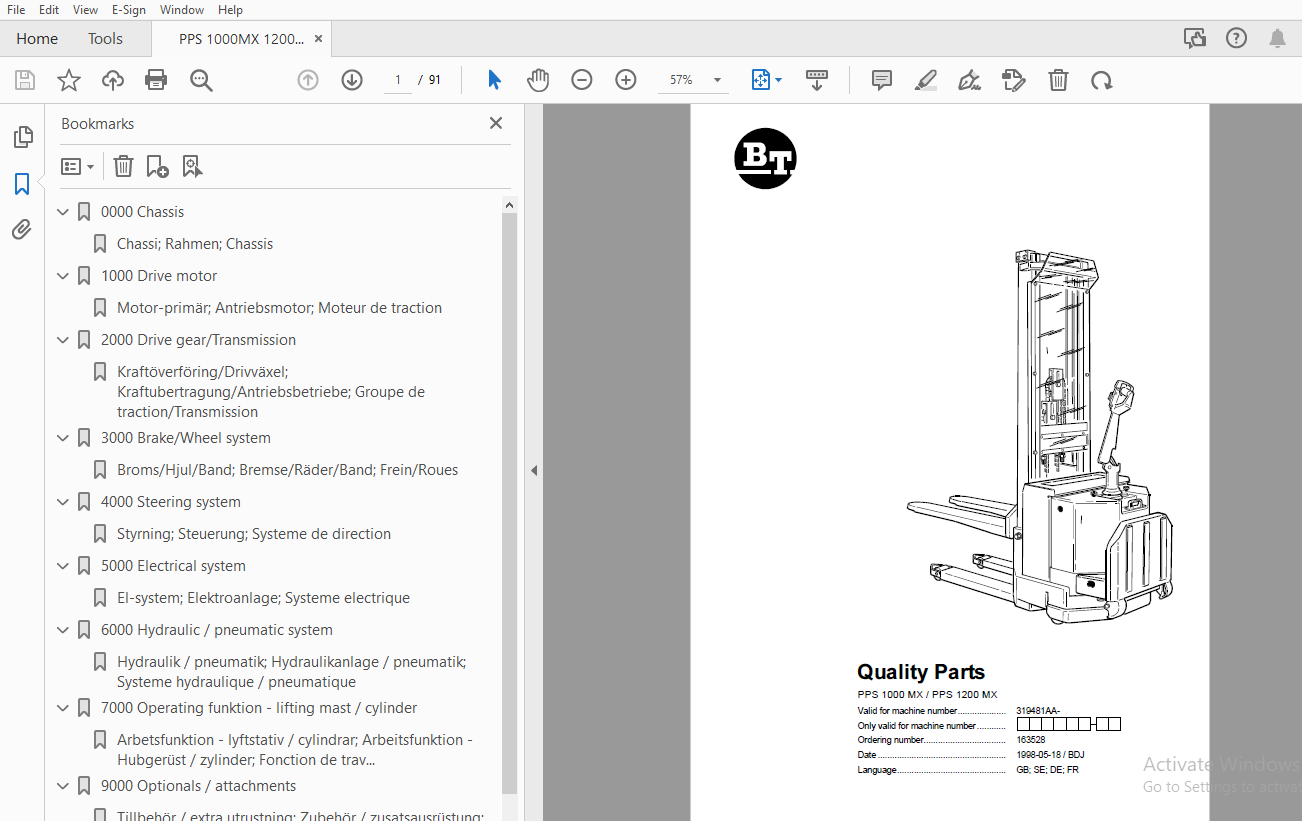Collapse the navigation pane divider arrow

[534, 470]
